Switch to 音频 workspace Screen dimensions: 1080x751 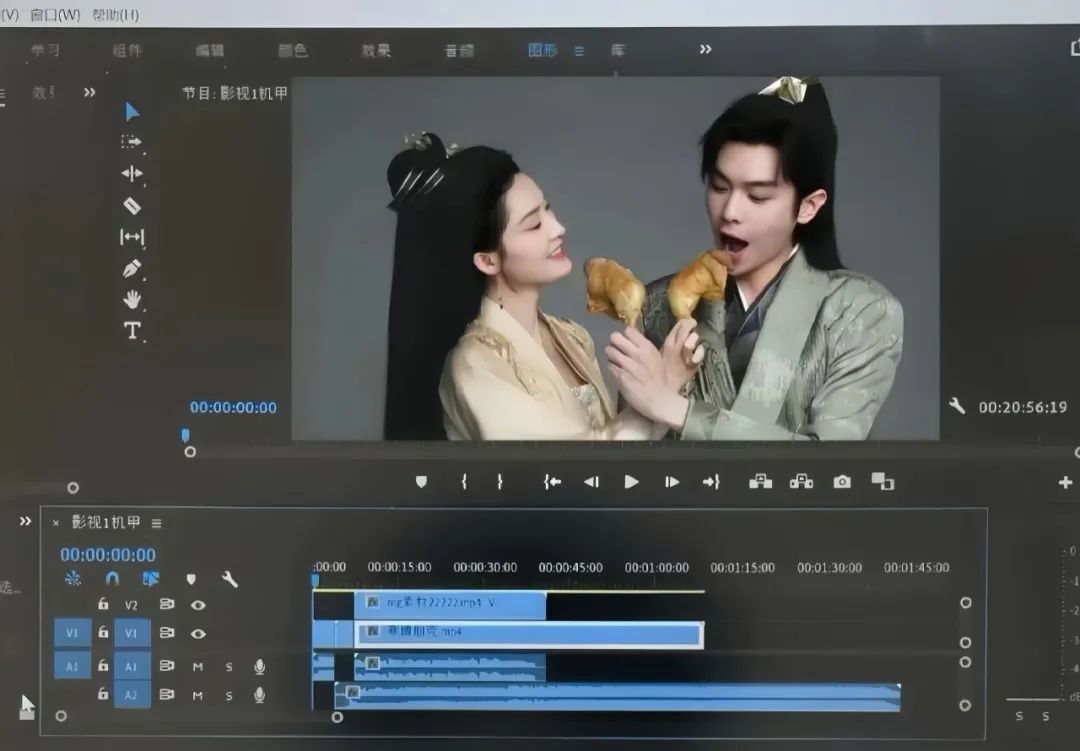459,50
